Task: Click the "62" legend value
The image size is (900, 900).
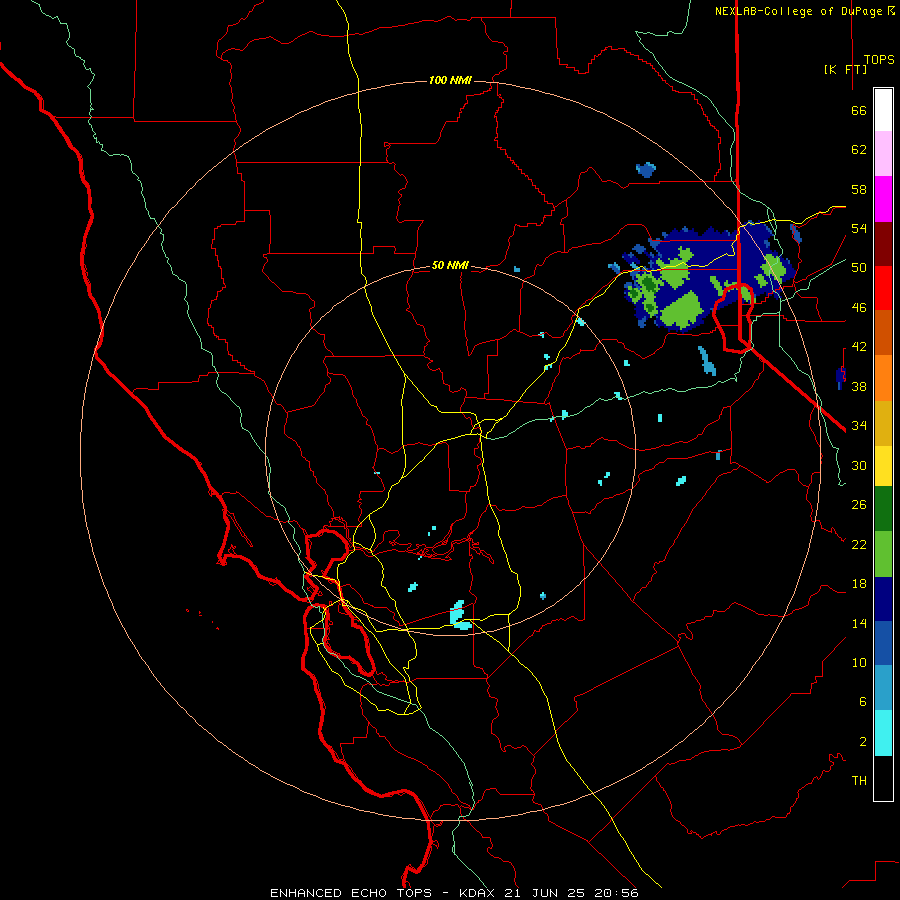Action: [x=859, y=150]
